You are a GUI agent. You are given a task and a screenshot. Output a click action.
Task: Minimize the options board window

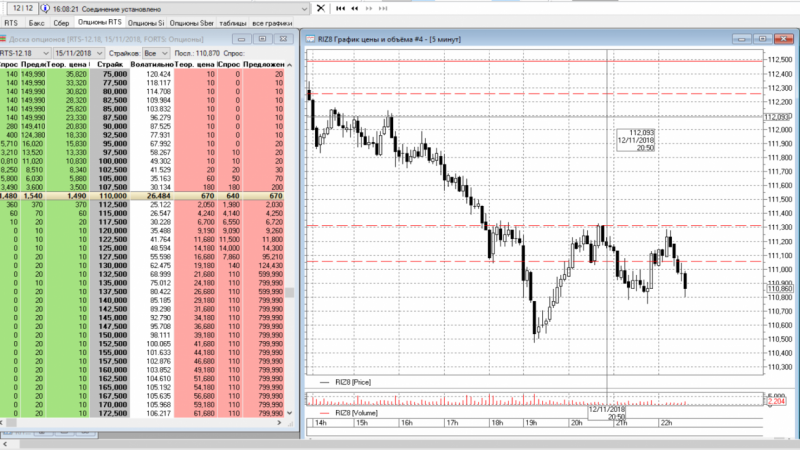241,39
